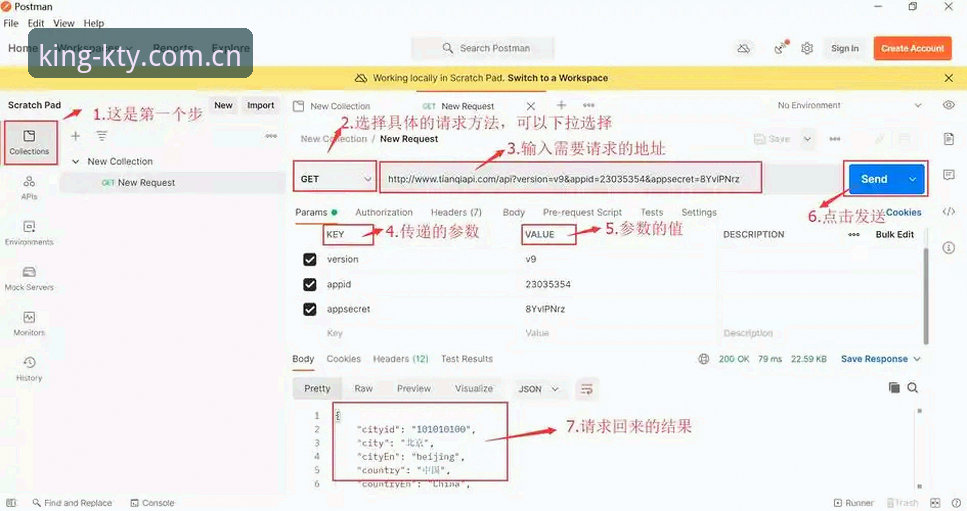967x511 pixels.
Task: Open the Edit menu
Action: (x=36, y=23)
